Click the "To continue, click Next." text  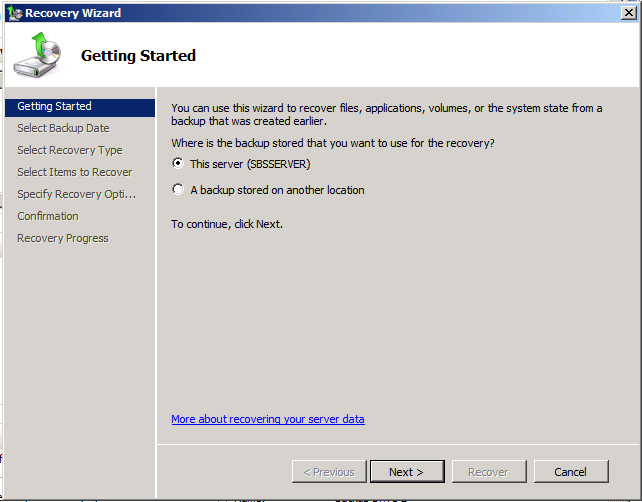227,224
